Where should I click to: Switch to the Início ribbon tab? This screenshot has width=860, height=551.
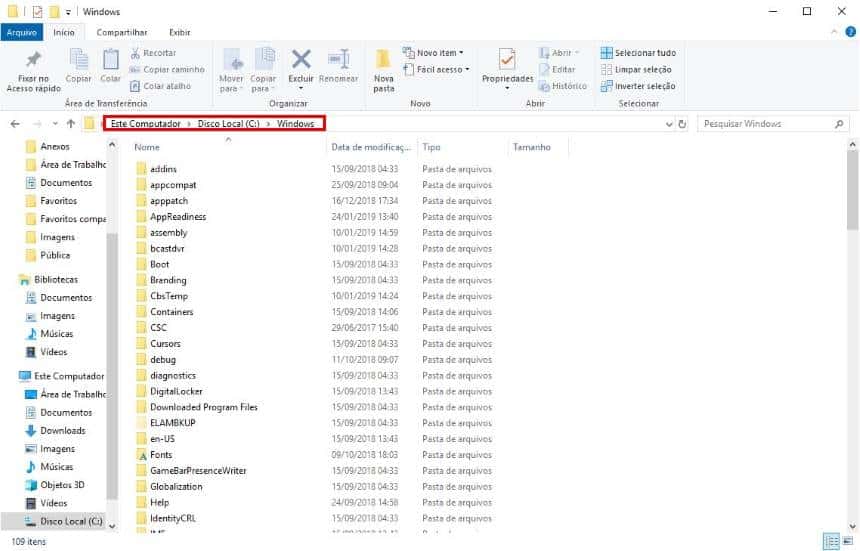[64, 32]
